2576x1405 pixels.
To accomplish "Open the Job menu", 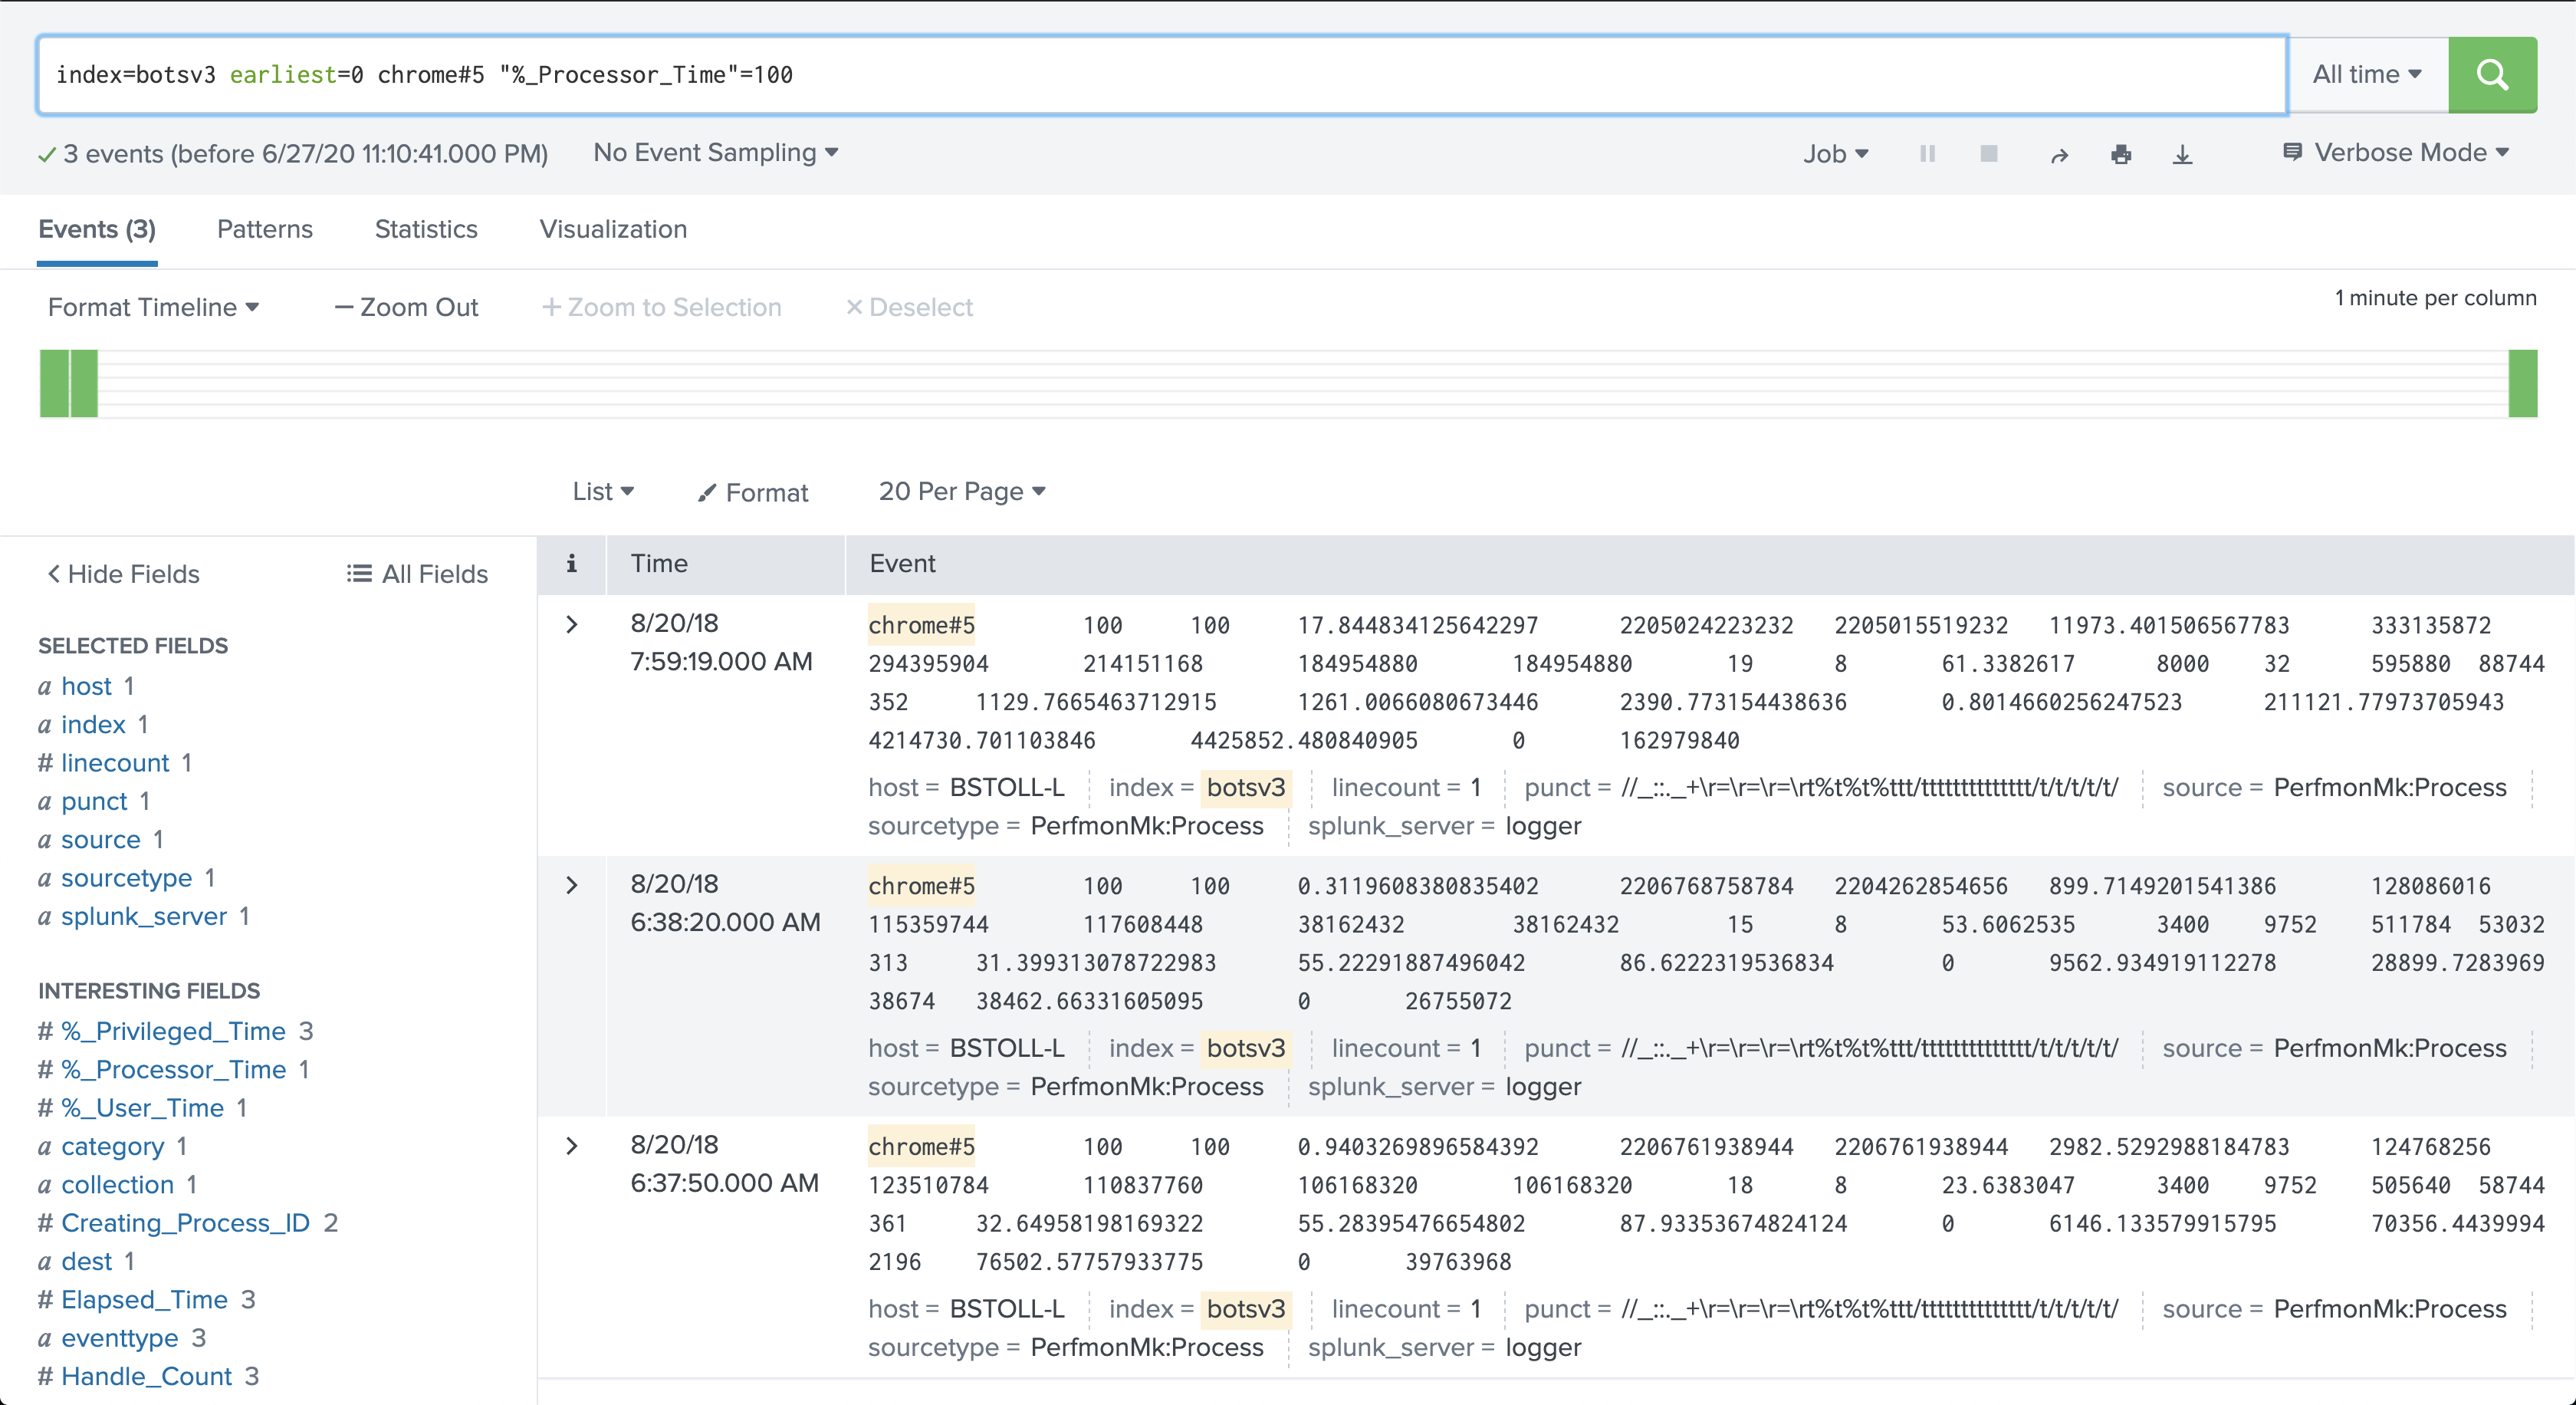I will click(1836, 154).
